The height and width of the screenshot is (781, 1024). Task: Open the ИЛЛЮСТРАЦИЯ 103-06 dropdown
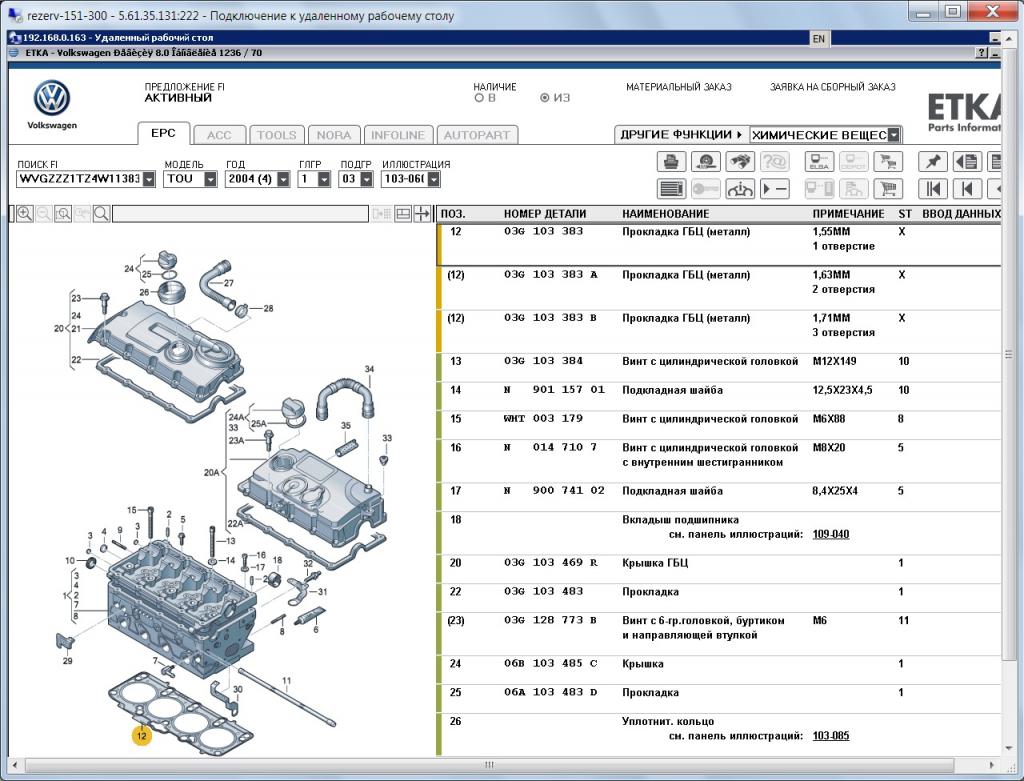pos(434,179)
